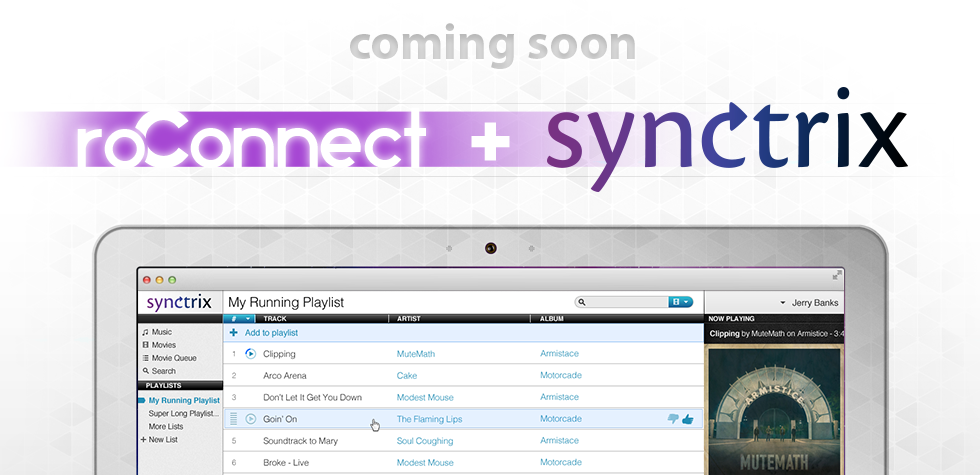
Task: Click the Now Playing text Clipping by MuteMath
Action: [x=776, y=334]
